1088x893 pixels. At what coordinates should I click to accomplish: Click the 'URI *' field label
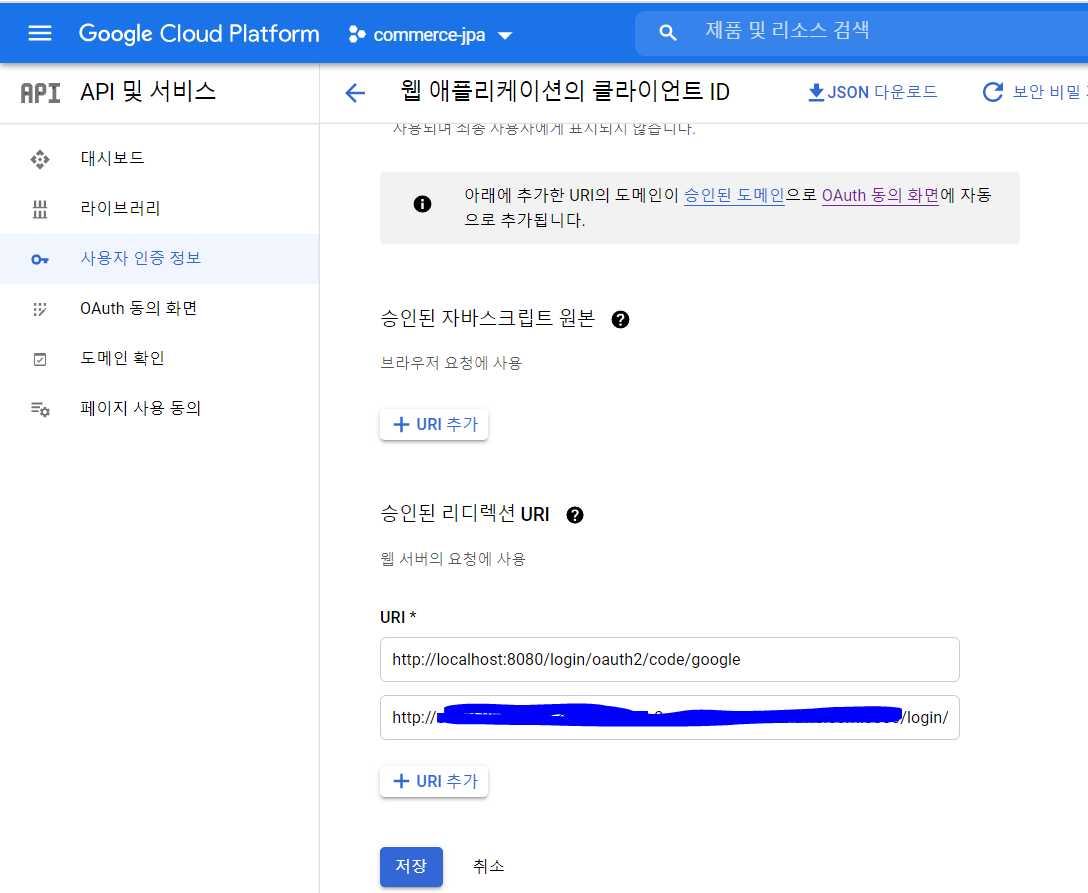pyautogui.click(x=398, y=617)
